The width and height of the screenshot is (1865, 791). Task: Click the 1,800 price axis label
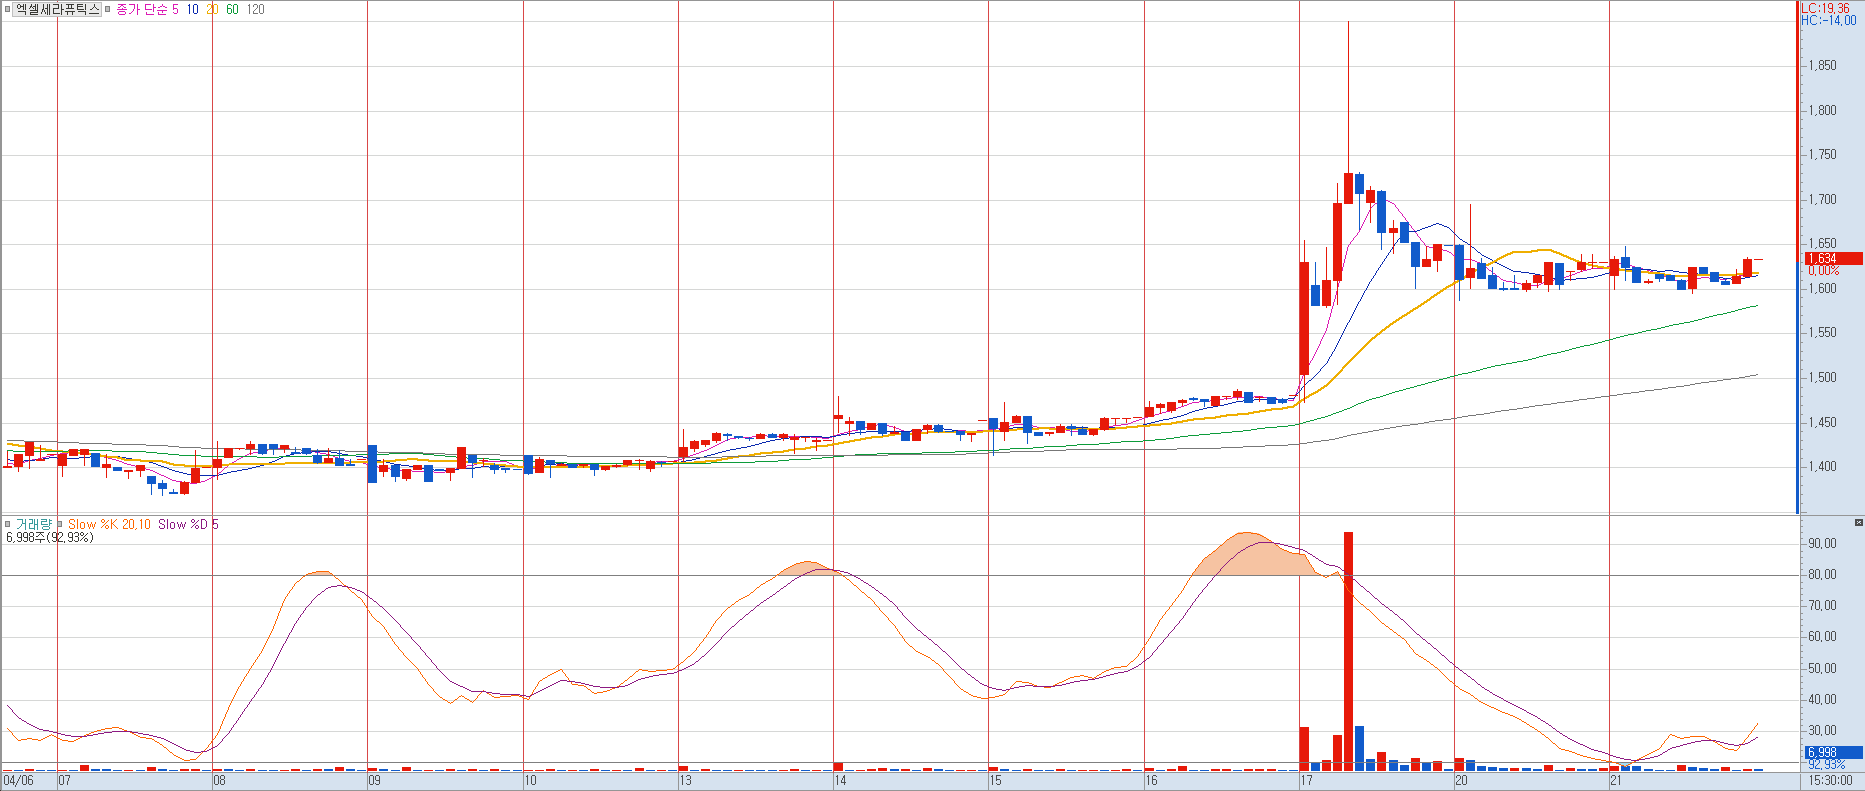[x=1822, y=110]
